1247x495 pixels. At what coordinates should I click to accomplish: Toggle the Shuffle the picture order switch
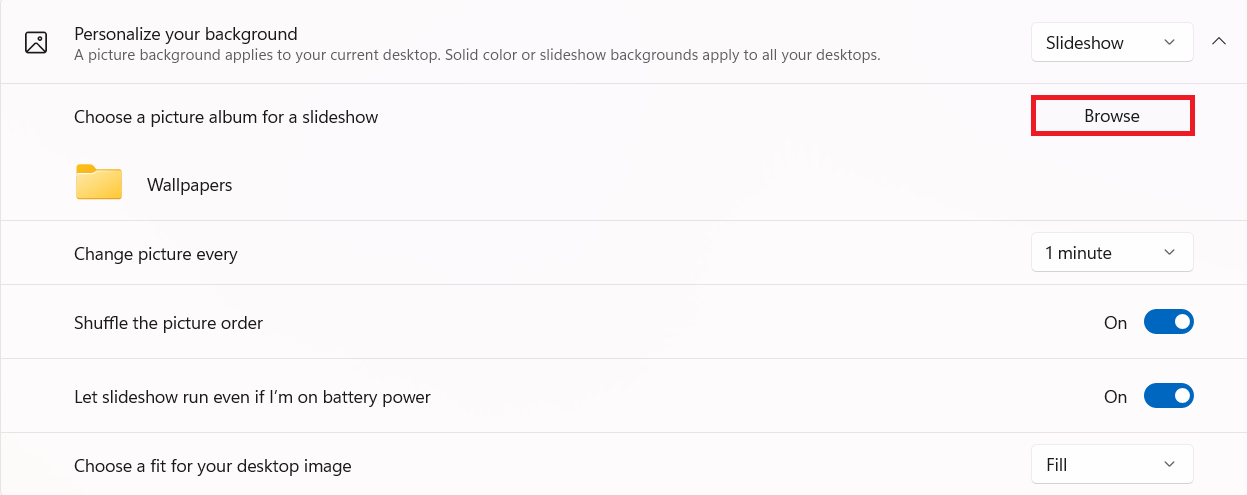(x=1168, y=323)
